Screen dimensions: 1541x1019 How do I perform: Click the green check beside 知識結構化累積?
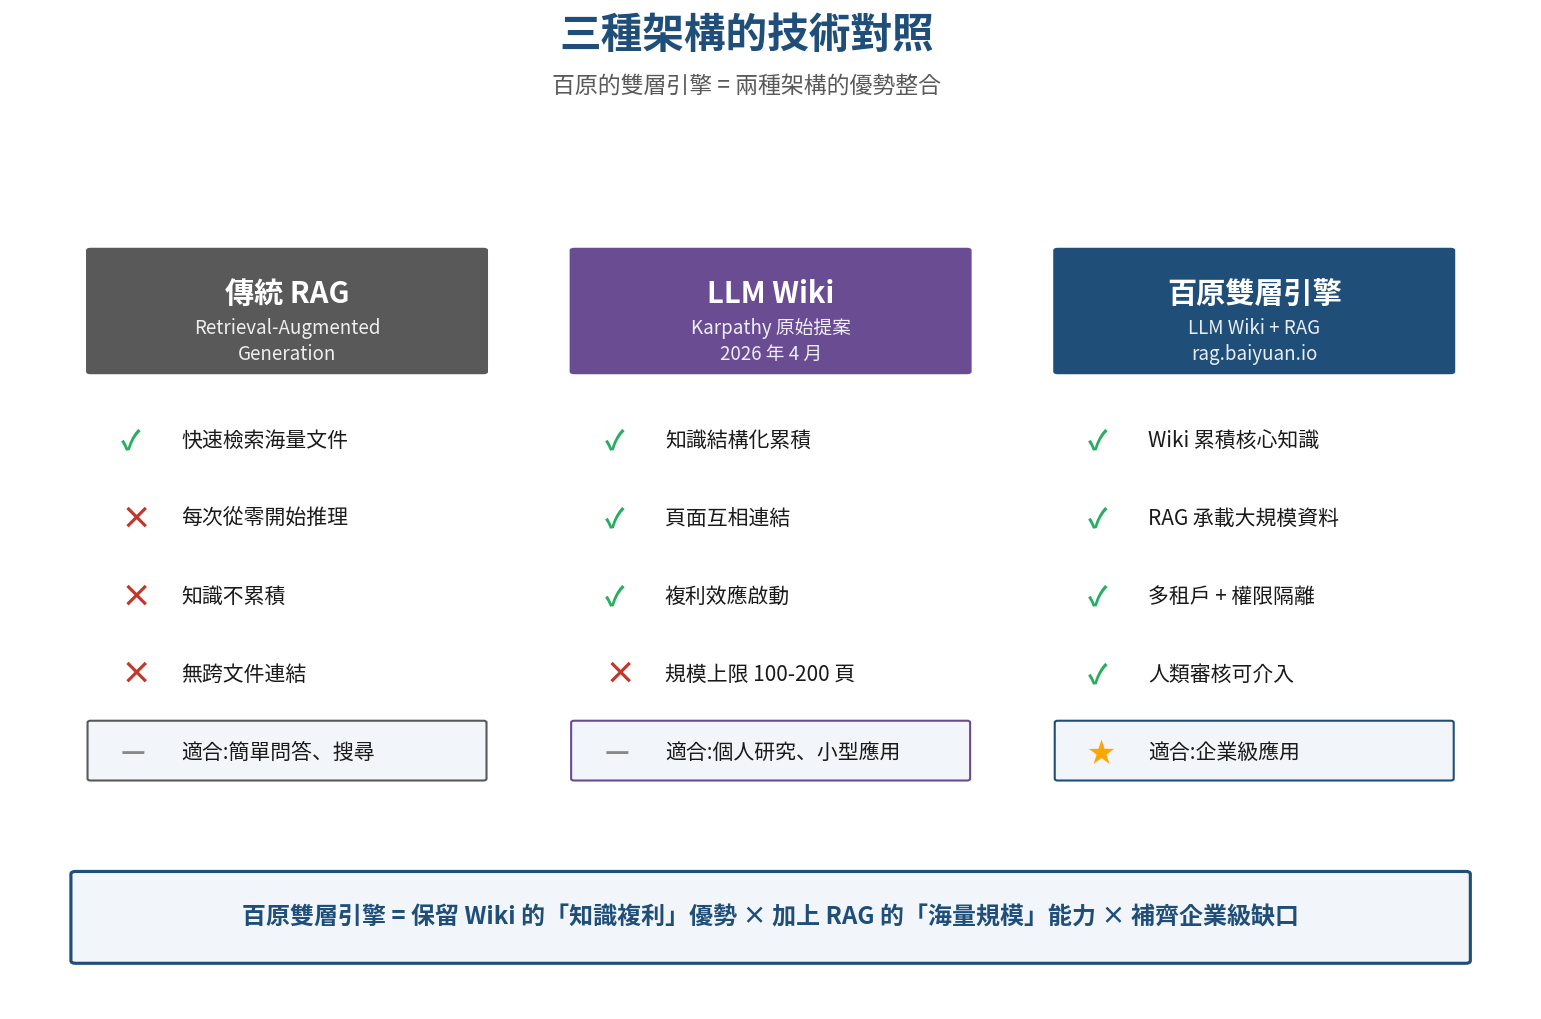click(615, 440)
